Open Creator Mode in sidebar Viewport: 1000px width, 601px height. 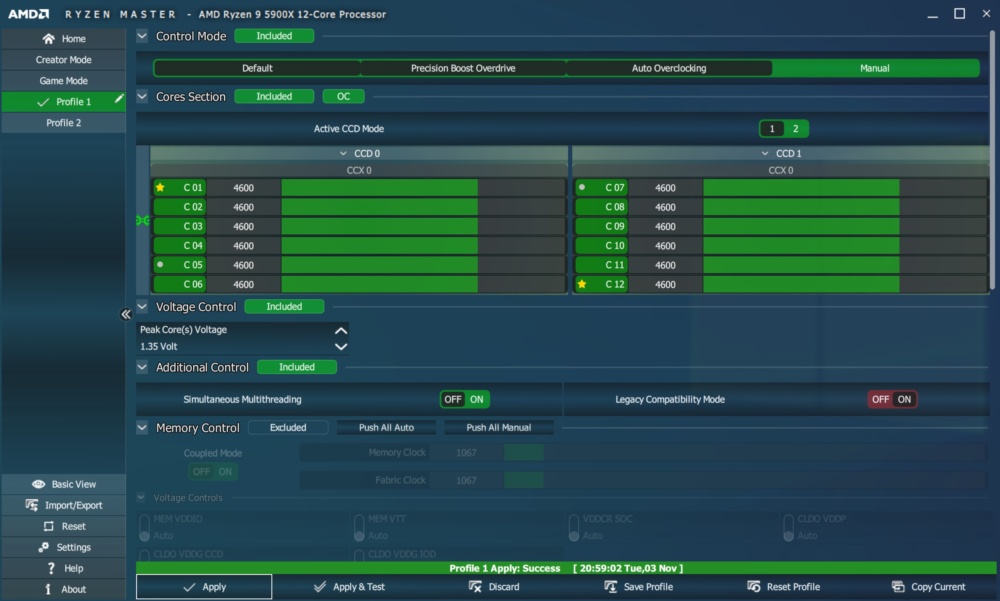63,60
